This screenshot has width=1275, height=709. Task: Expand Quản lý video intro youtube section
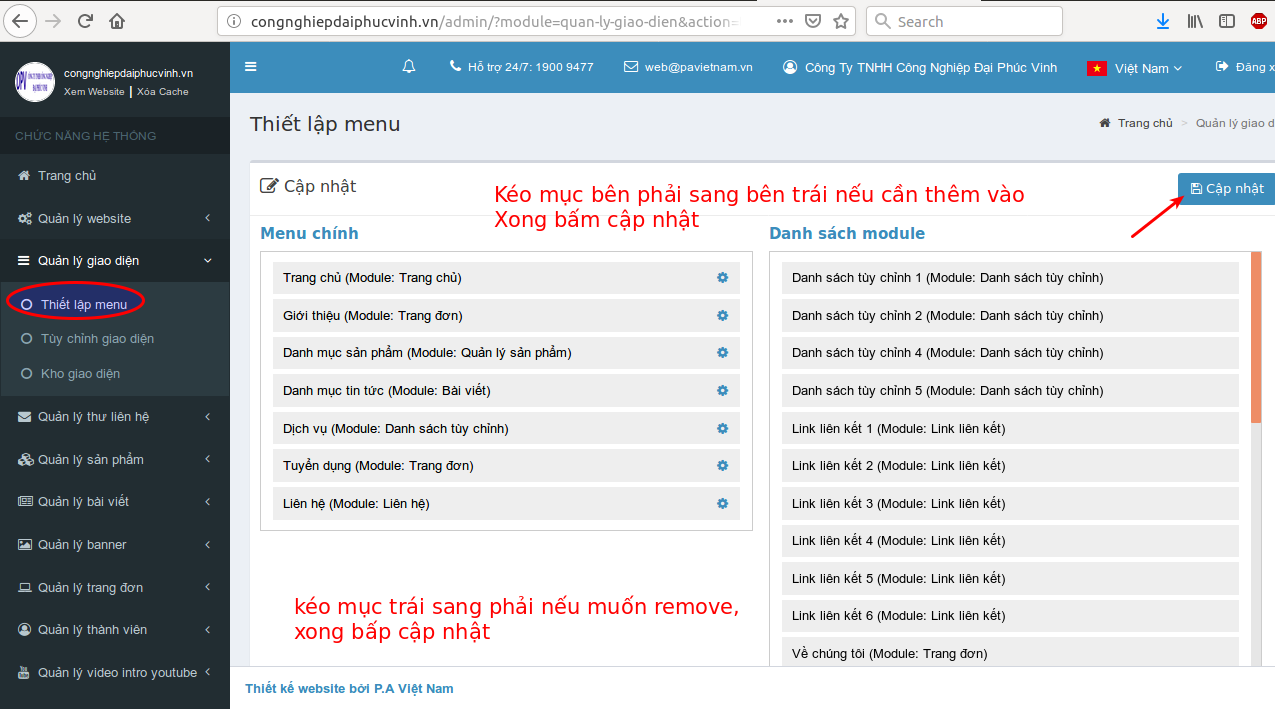115,673
